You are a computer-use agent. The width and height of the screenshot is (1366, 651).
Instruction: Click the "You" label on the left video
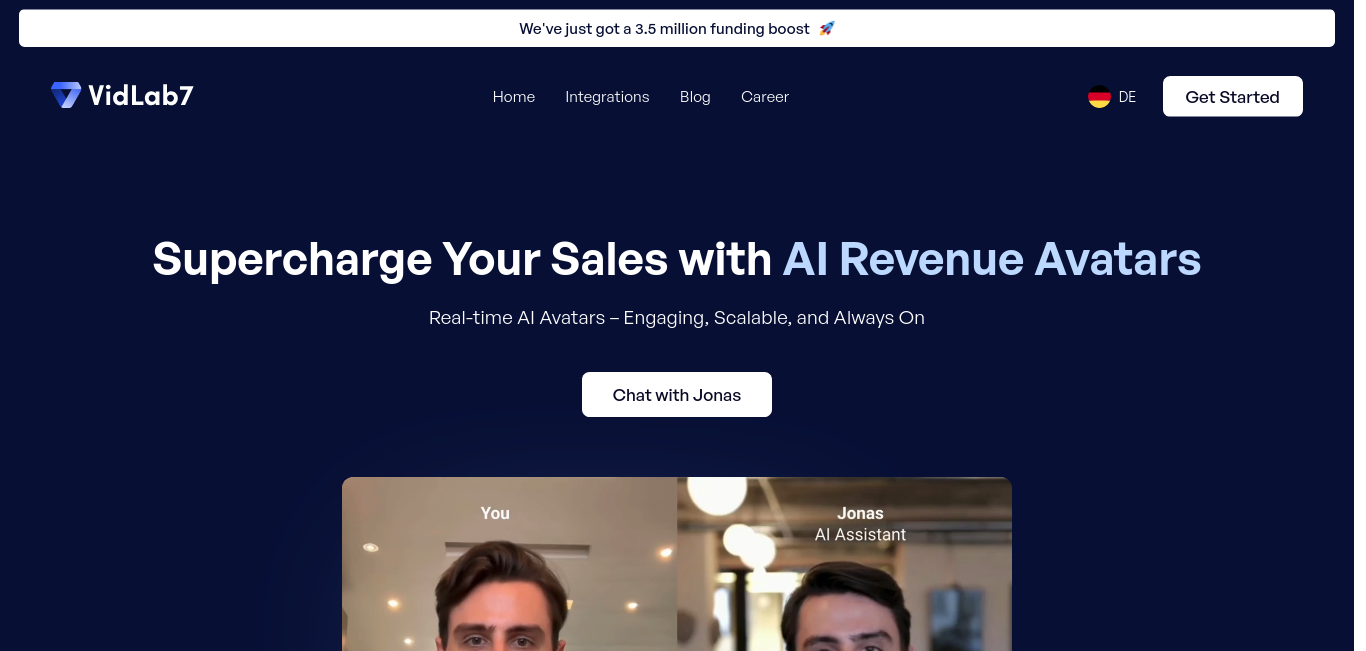coord(495,513)
